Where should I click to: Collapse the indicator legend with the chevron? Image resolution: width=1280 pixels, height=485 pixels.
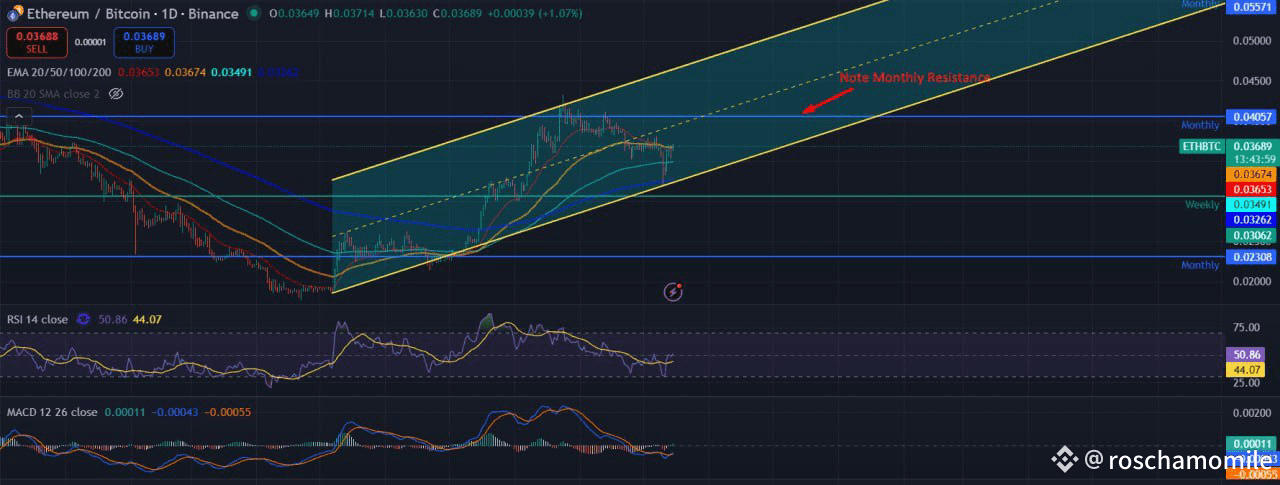pyautogui.click(x=18, y=116)
